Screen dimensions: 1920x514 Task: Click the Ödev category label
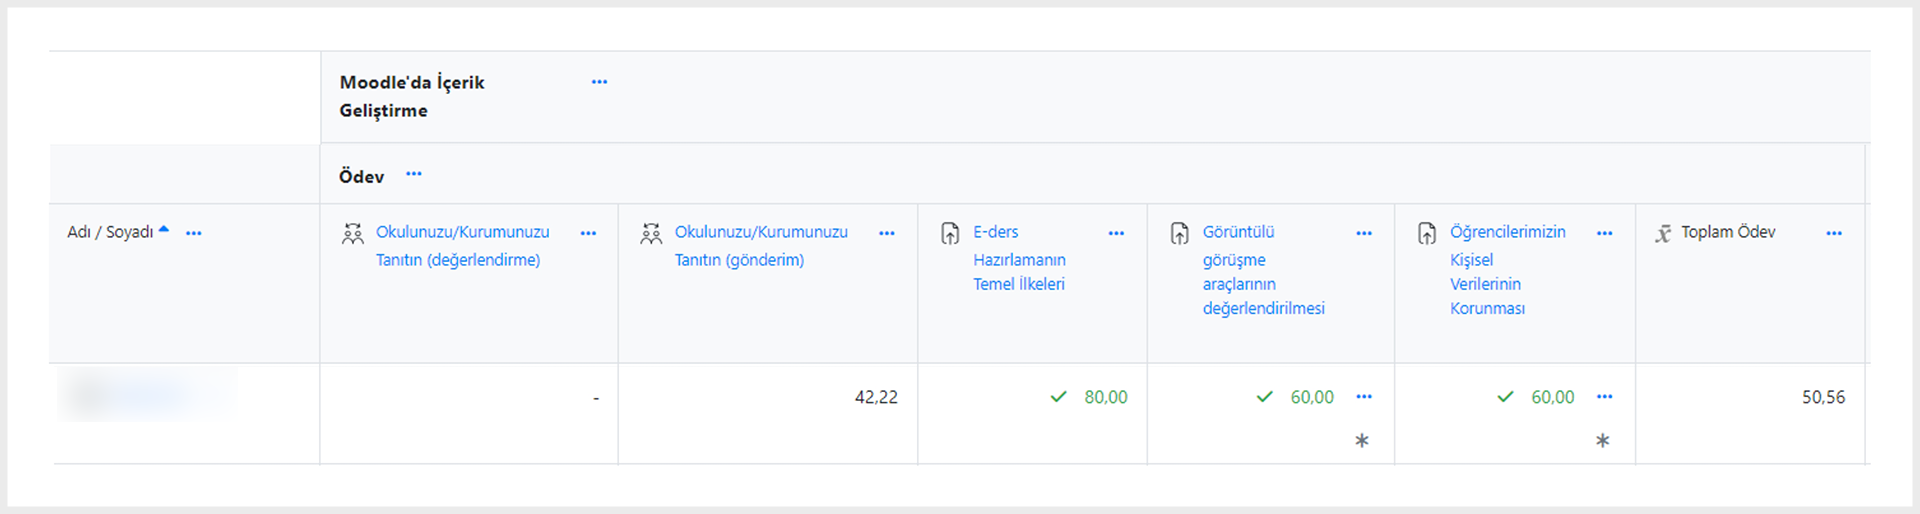click(x=361, y=176)
